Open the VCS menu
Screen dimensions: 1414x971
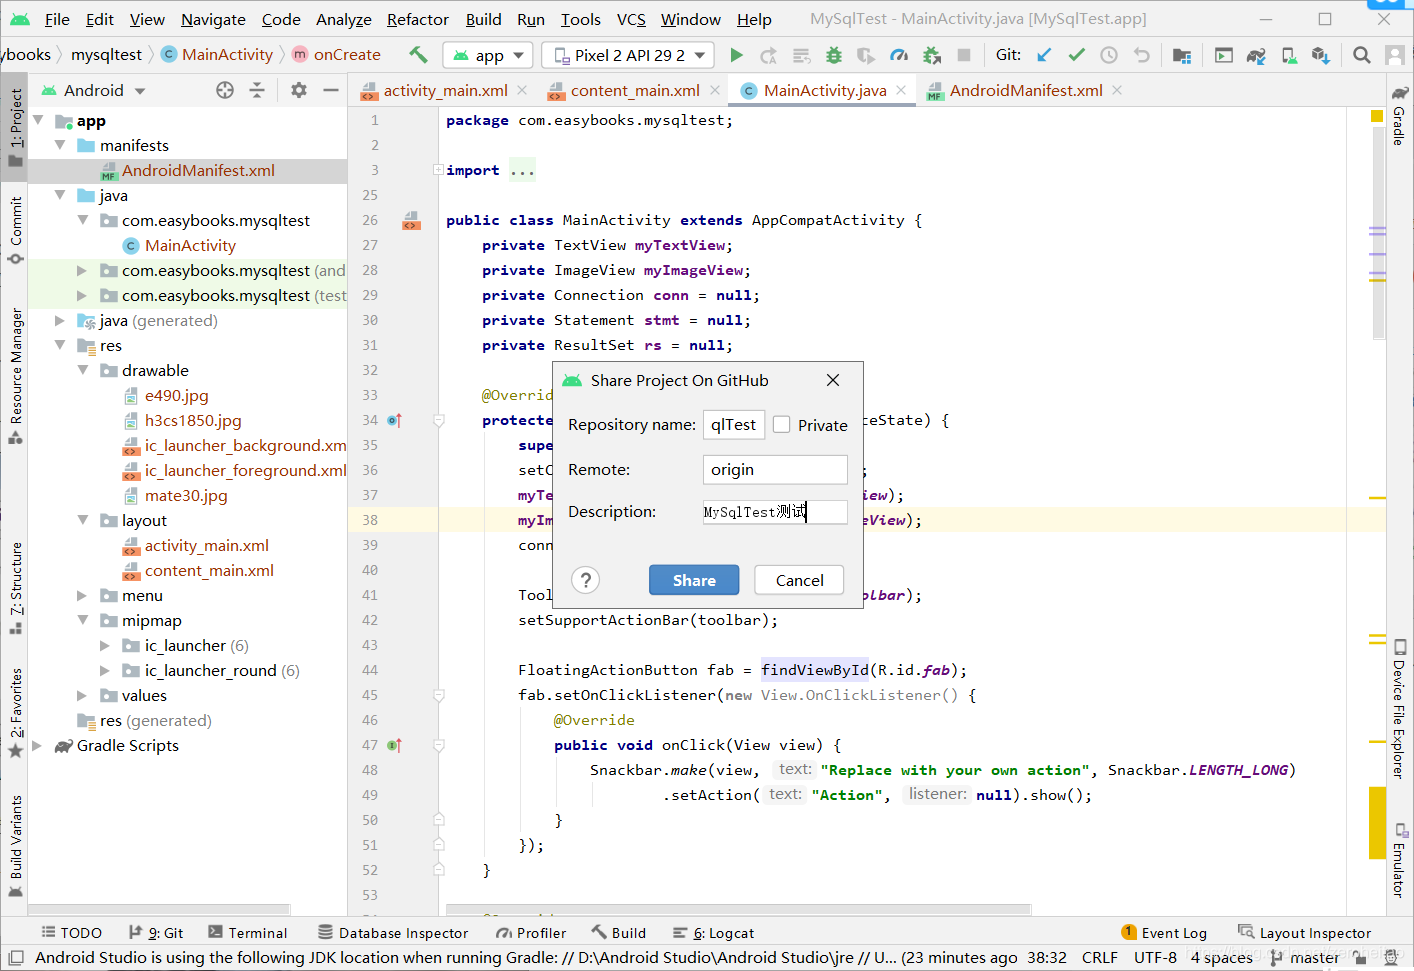[x=631, y=19]
